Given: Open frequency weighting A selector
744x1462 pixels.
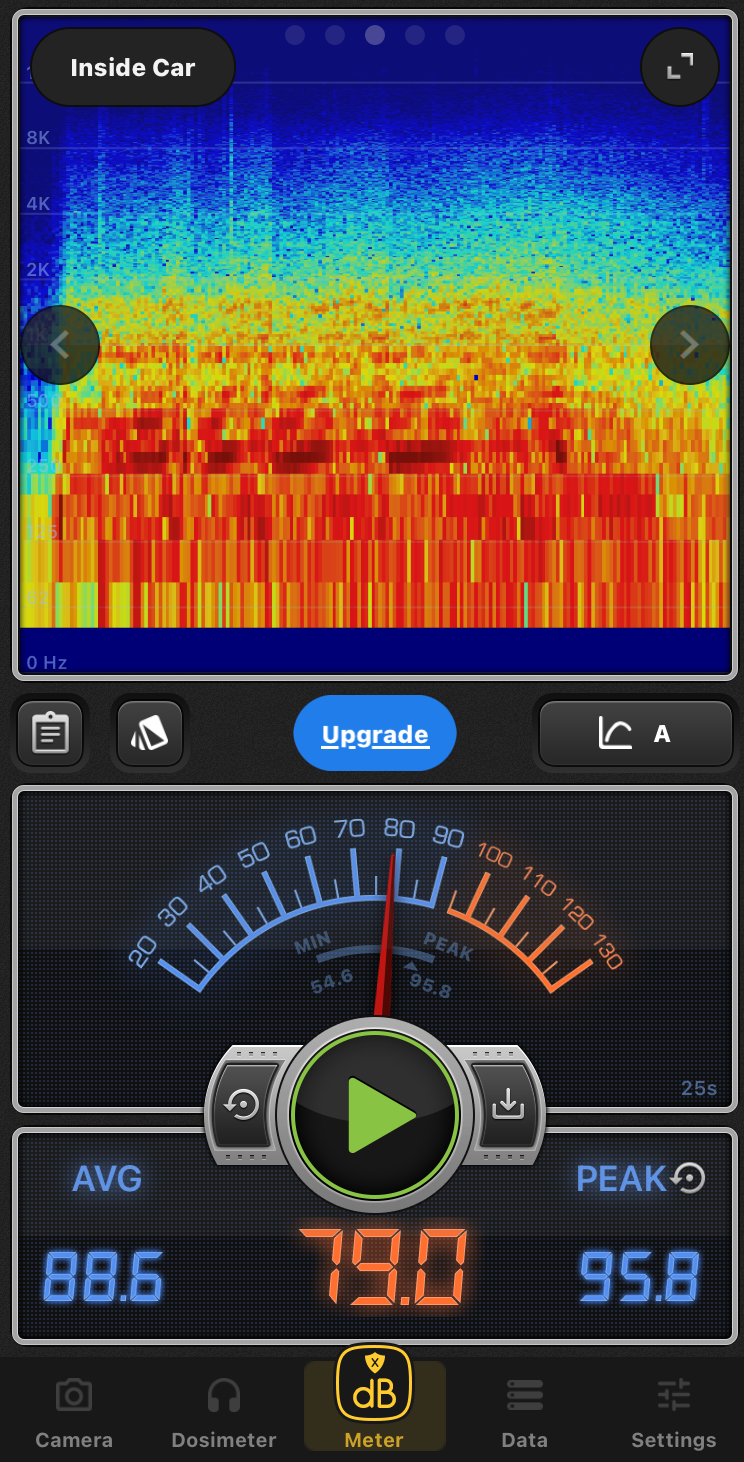Looking at the screenshot, I should click(636, 734).
